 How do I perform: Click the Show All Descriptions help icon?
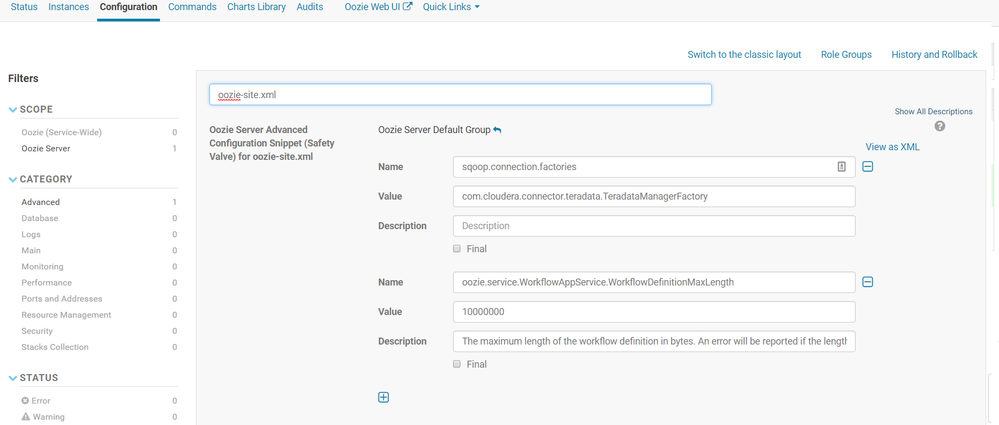[940, 126]
